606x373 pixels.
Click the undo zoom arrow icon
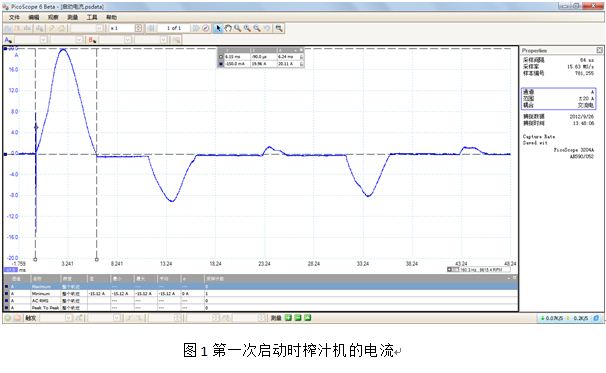point(267,28)
